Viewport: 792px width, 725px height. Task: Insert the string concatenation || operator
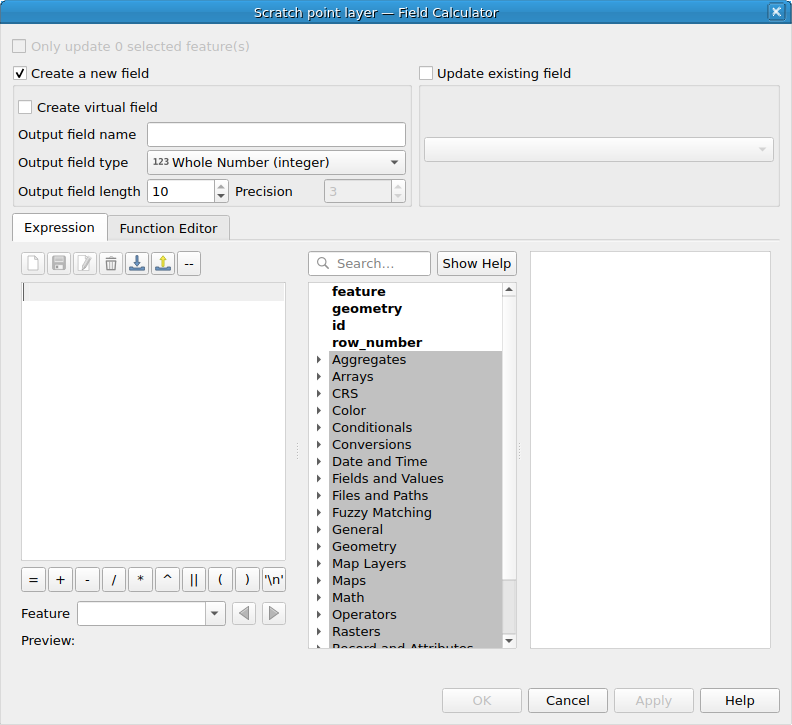click(x=194, y=579)
